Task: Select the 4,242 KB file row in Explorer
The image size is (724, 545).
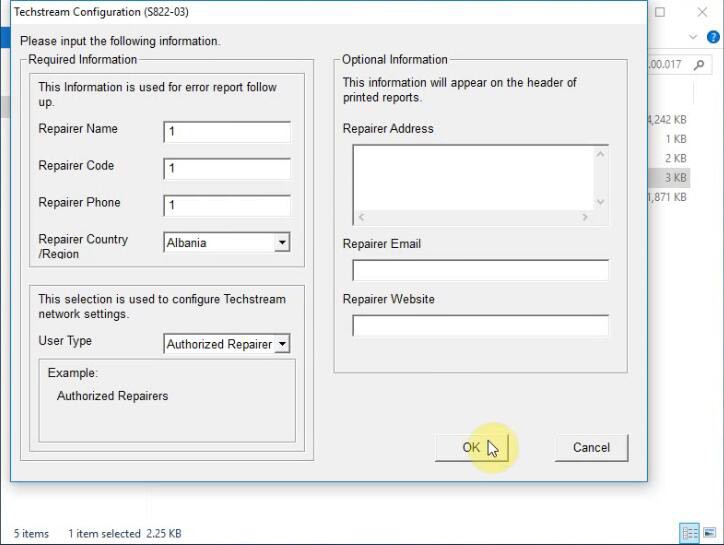Action: [x=669, y=120]
